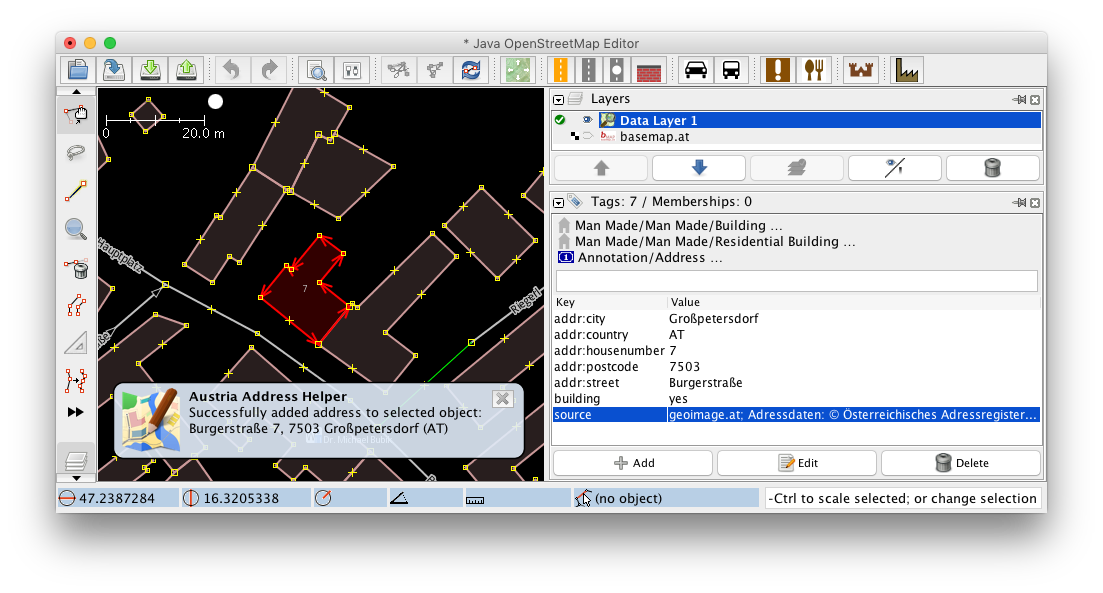Select the Data Layer 1 row
Viewport: 1103px width, 593px height.
pos(797,120)
